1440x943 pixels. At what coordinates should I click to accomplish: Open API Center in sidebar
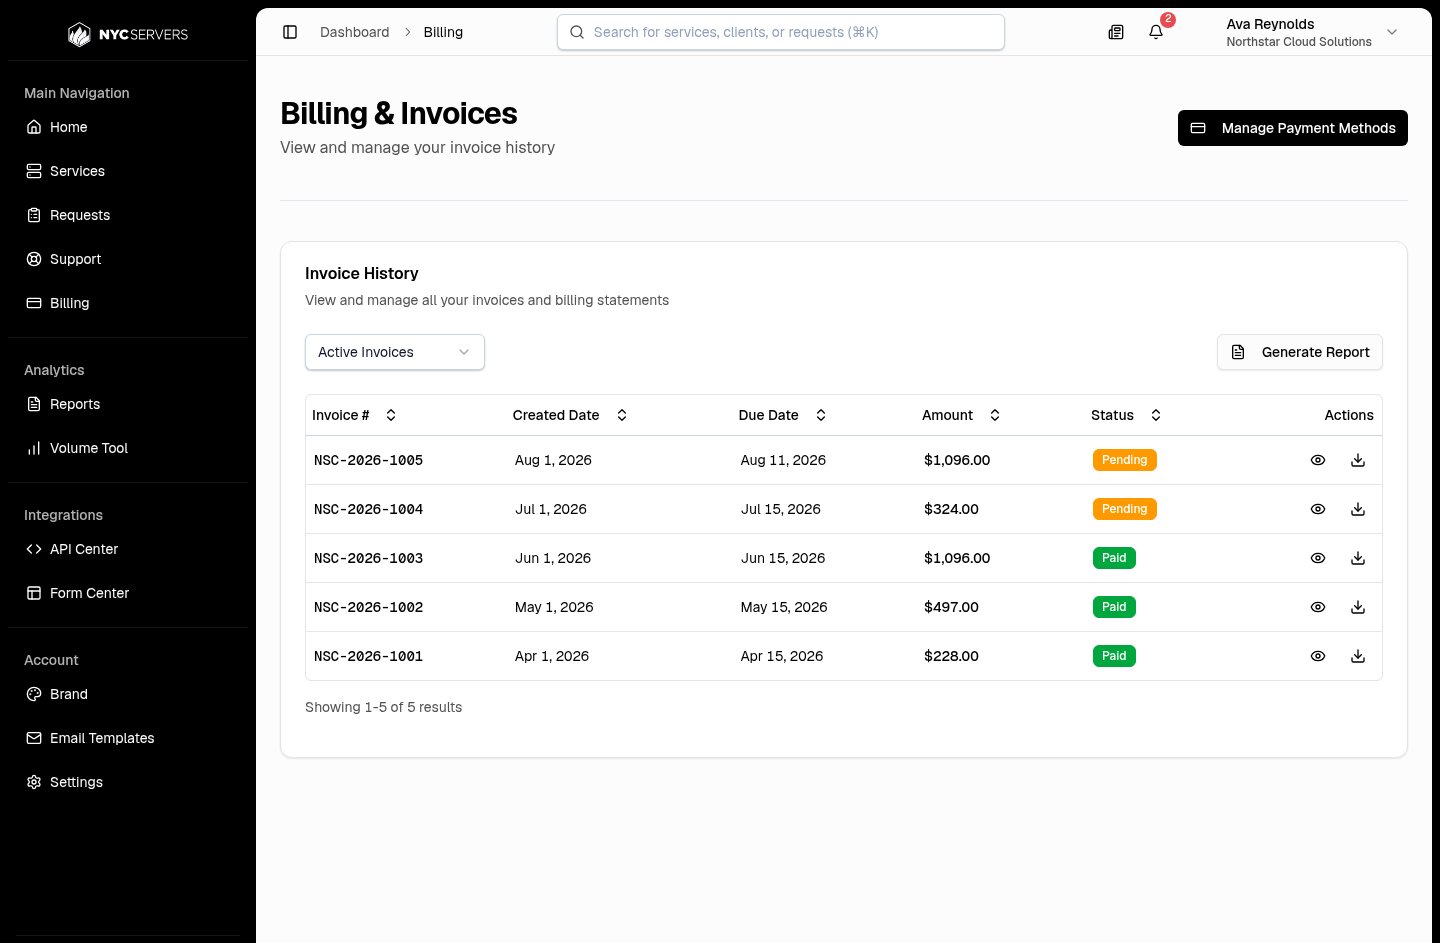128,549
